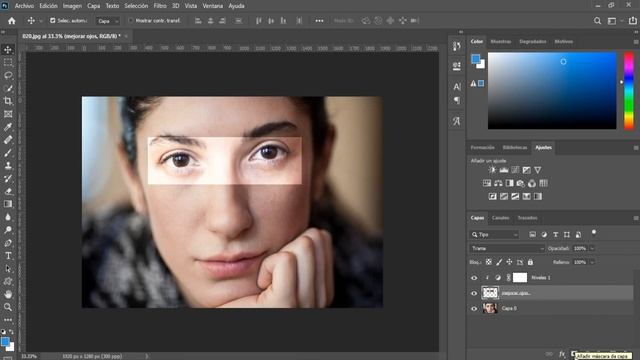Open the Trama blend mode dropdown

(x=507, y=248)
